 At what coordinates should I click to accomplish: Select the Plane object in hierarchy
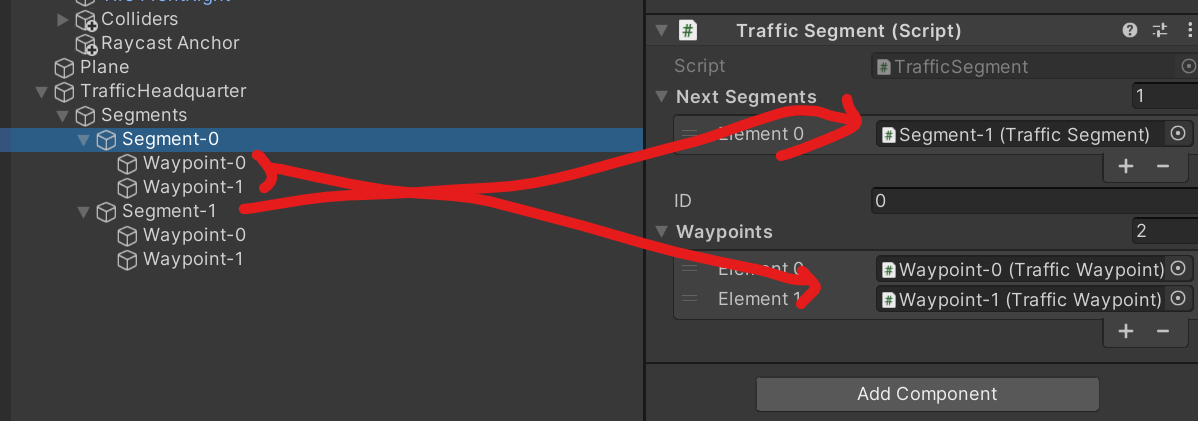pos(105,67)
